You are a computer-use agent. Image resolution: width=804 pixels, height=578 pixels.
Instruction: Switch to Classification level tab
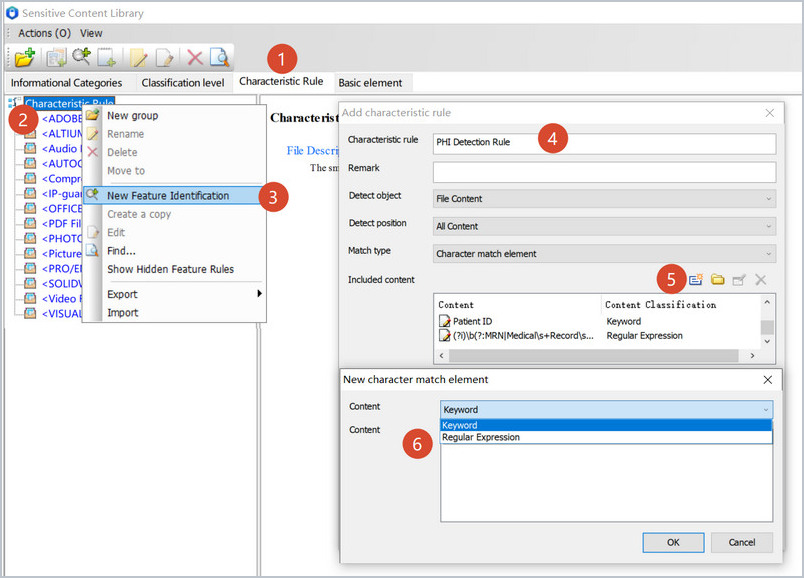(183, 83)
